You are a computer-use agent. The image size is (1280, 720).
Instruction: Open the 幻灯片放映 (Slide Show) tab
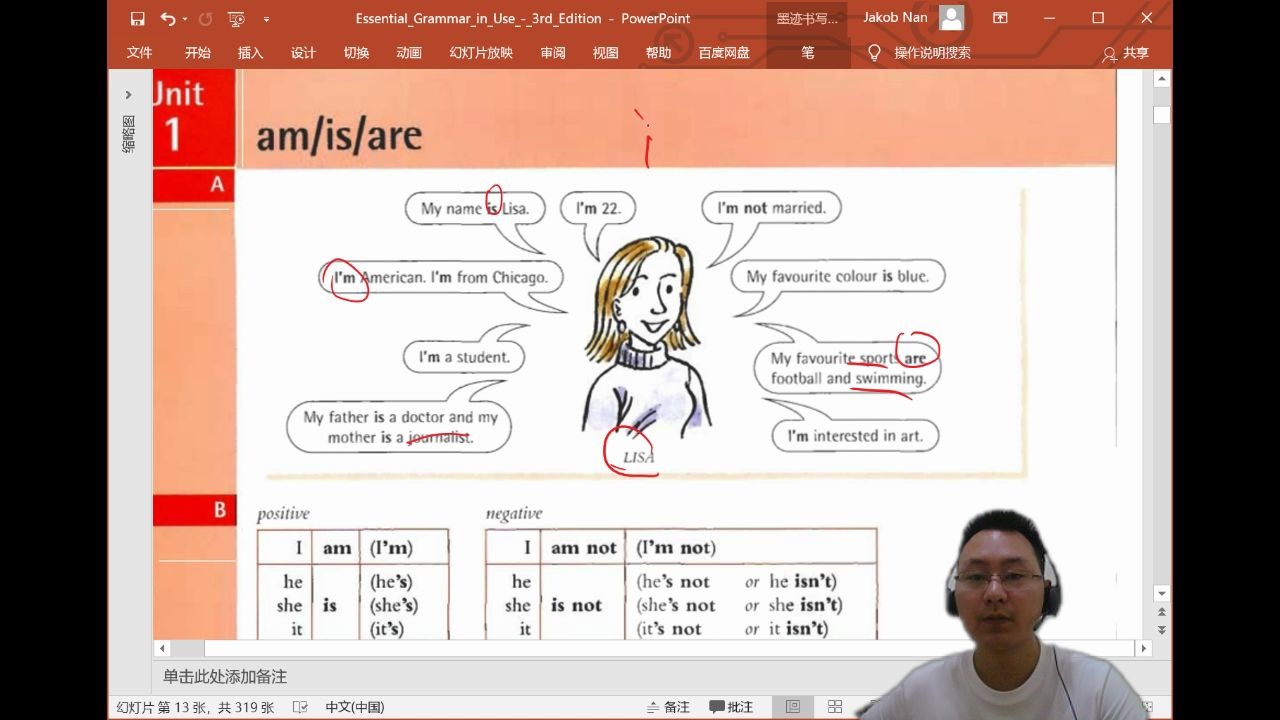pos(481,53)
